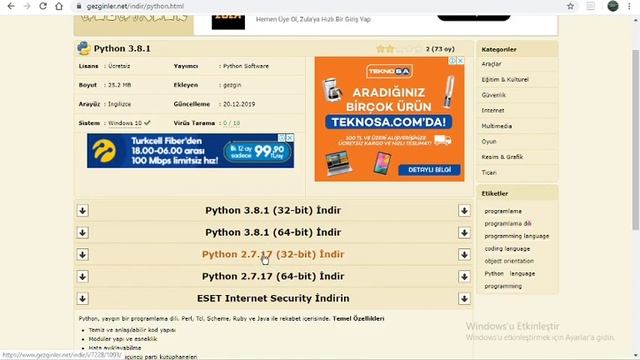The image size is (640, 360).
Task: Open the browser three-dot menu
Action: point(629,6)
